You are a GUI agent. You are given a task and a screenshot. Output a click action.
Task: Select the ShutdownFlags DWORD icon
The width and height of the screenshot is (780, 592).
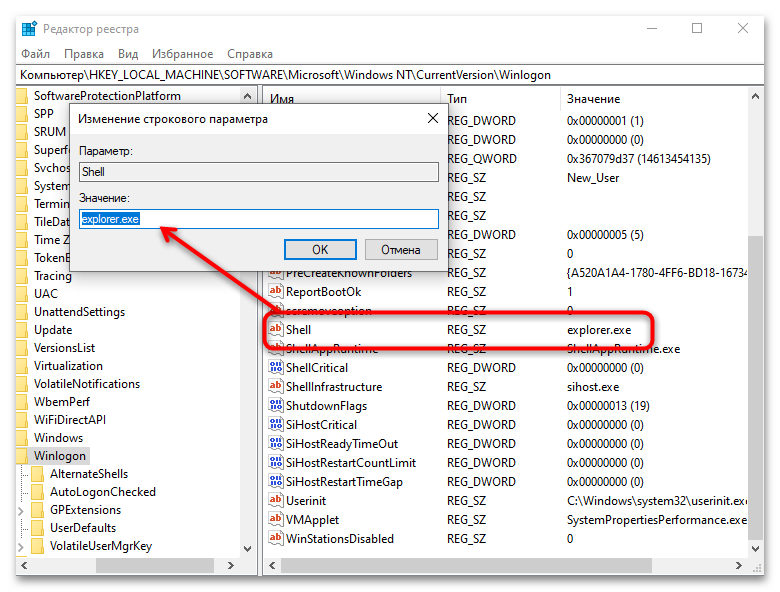[x=275, y=405]
